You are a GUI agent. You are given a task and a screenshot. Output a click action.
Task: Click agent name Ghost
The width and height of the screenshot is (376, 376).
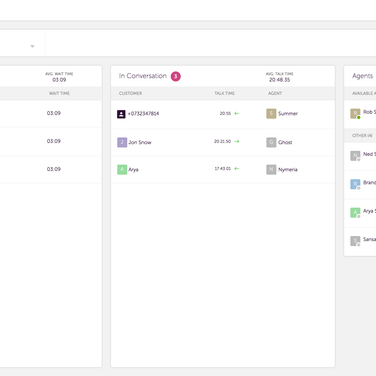coord(285,142)
